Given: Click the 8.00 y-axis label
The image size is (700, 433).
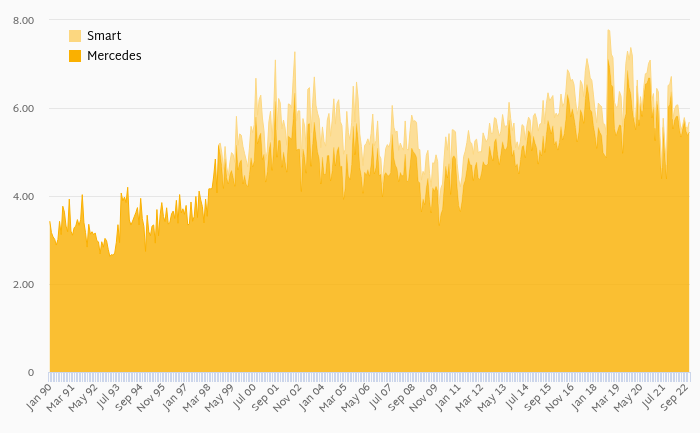Looking at the screenshot, I should click(22, 20).
